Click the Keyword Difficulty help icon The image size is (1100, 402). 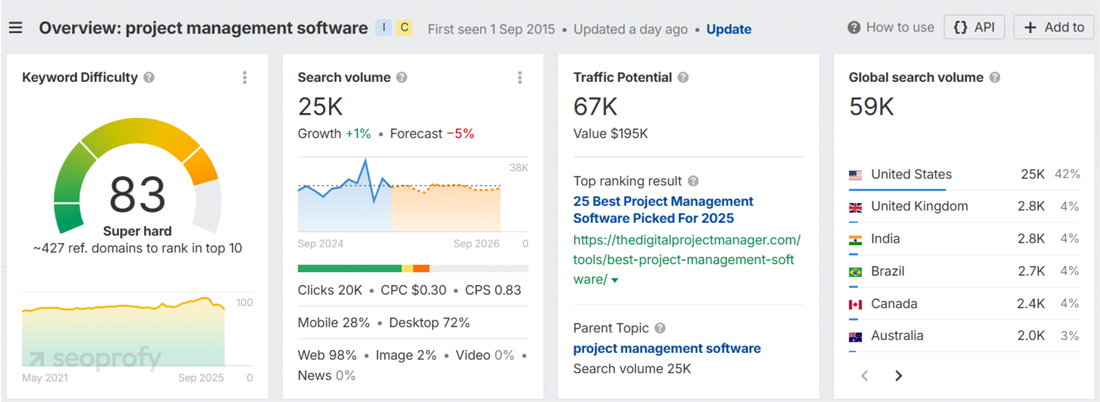[149, 78]
